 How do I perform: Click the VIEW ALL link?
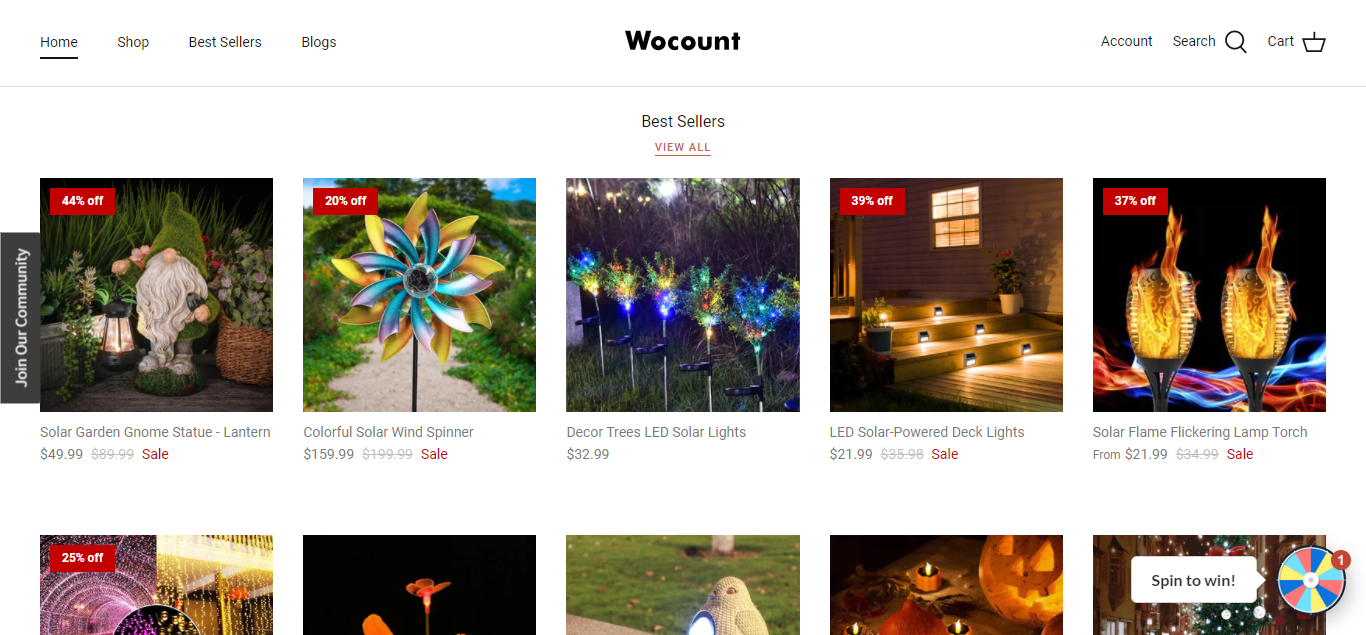coord(683,147)
